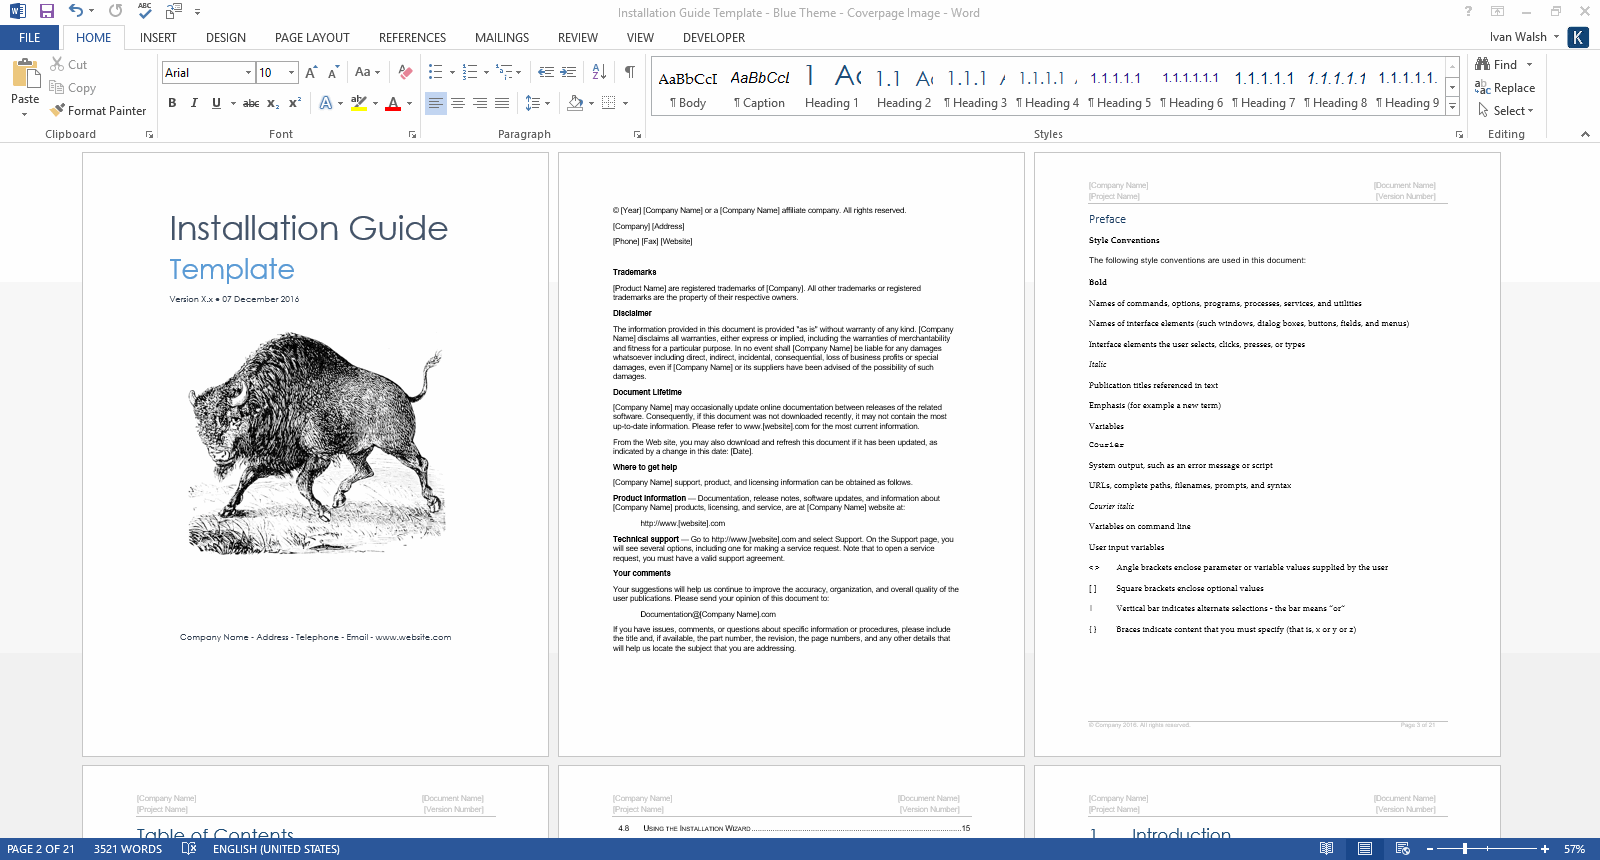
Task: Toggle bold formatting
Action: click(172, 103)
